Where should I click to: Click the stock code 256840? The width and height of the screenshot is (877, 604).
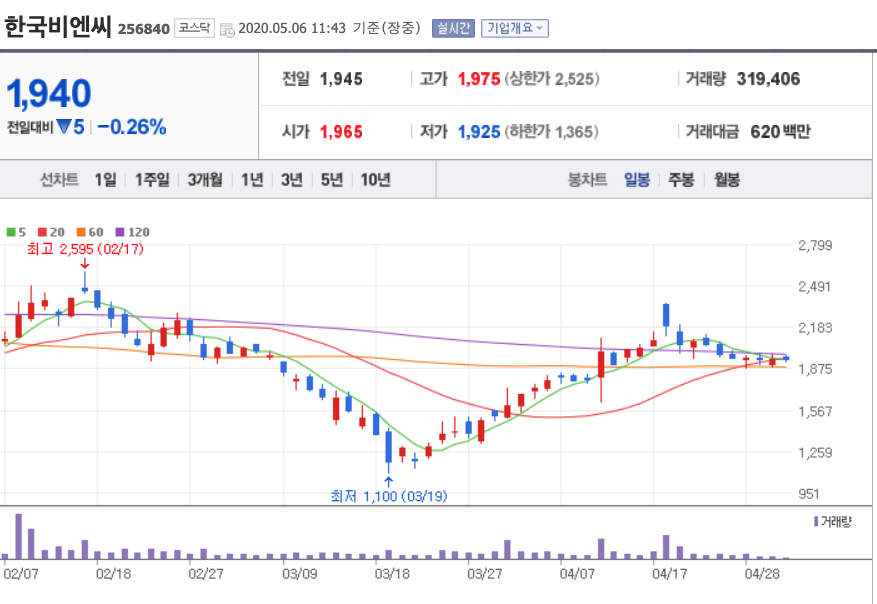pyautogui.click(x=144, y=29)
